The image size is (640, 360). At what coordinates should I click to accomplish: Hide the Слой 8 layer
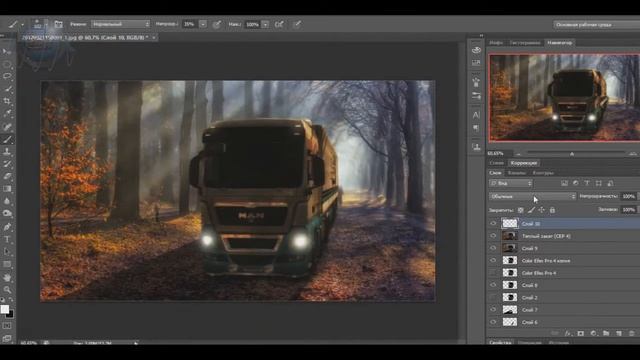coord(493,285)
